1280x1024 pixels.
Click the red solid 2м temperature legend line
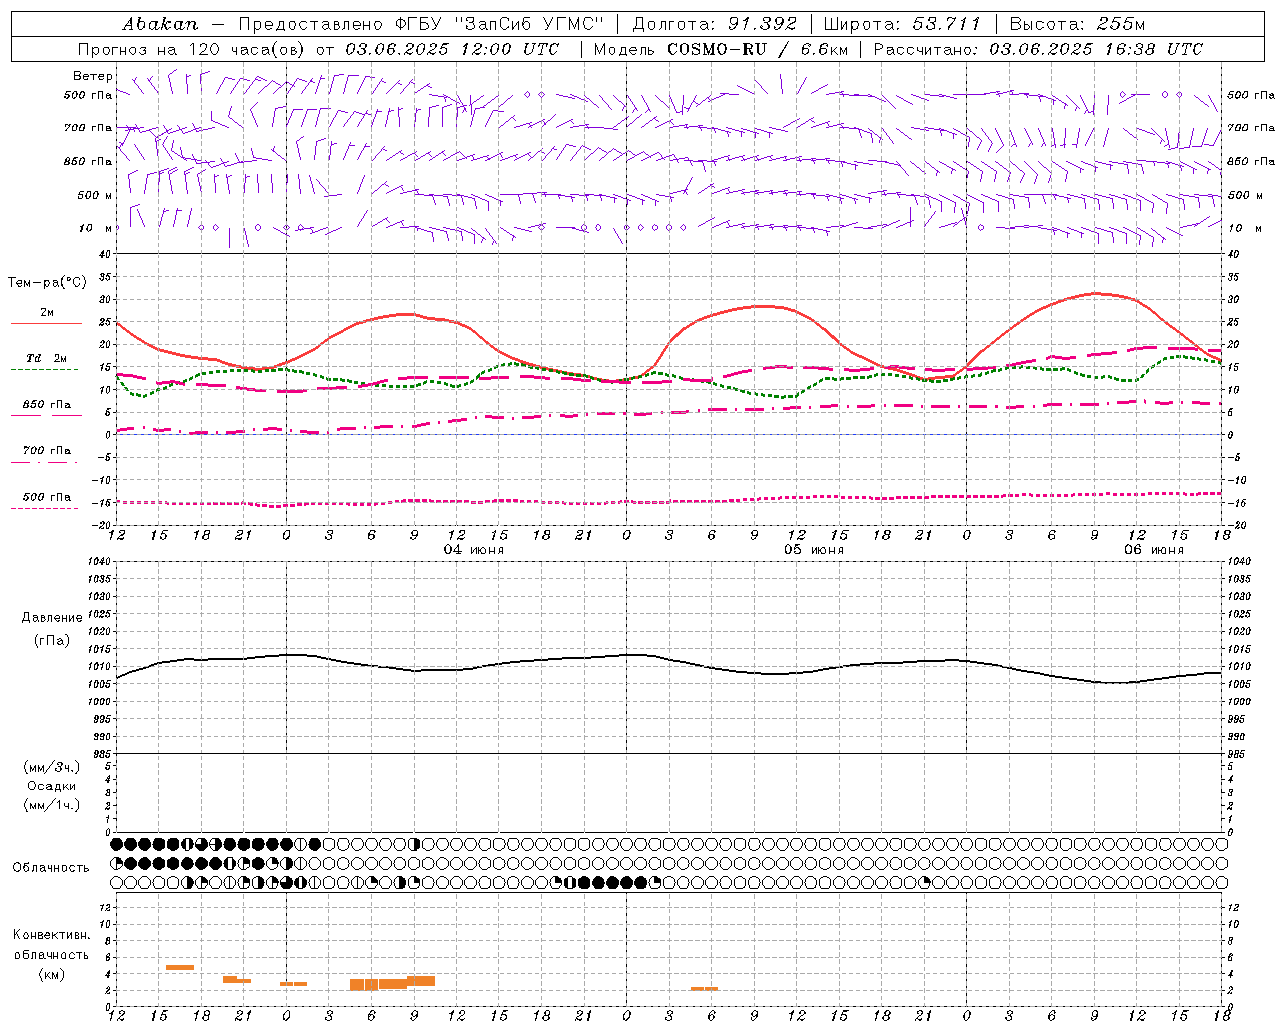[46, 323]
